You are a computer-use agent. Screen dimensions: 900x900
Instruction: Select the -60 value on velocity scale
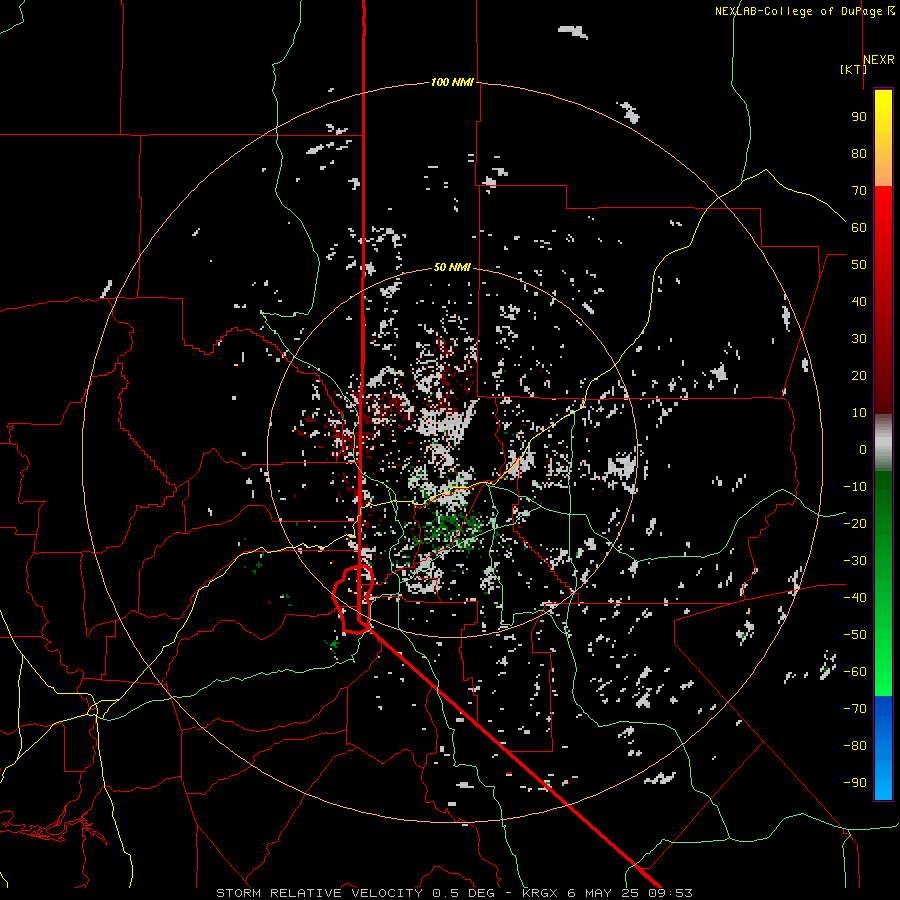point(855,672)
